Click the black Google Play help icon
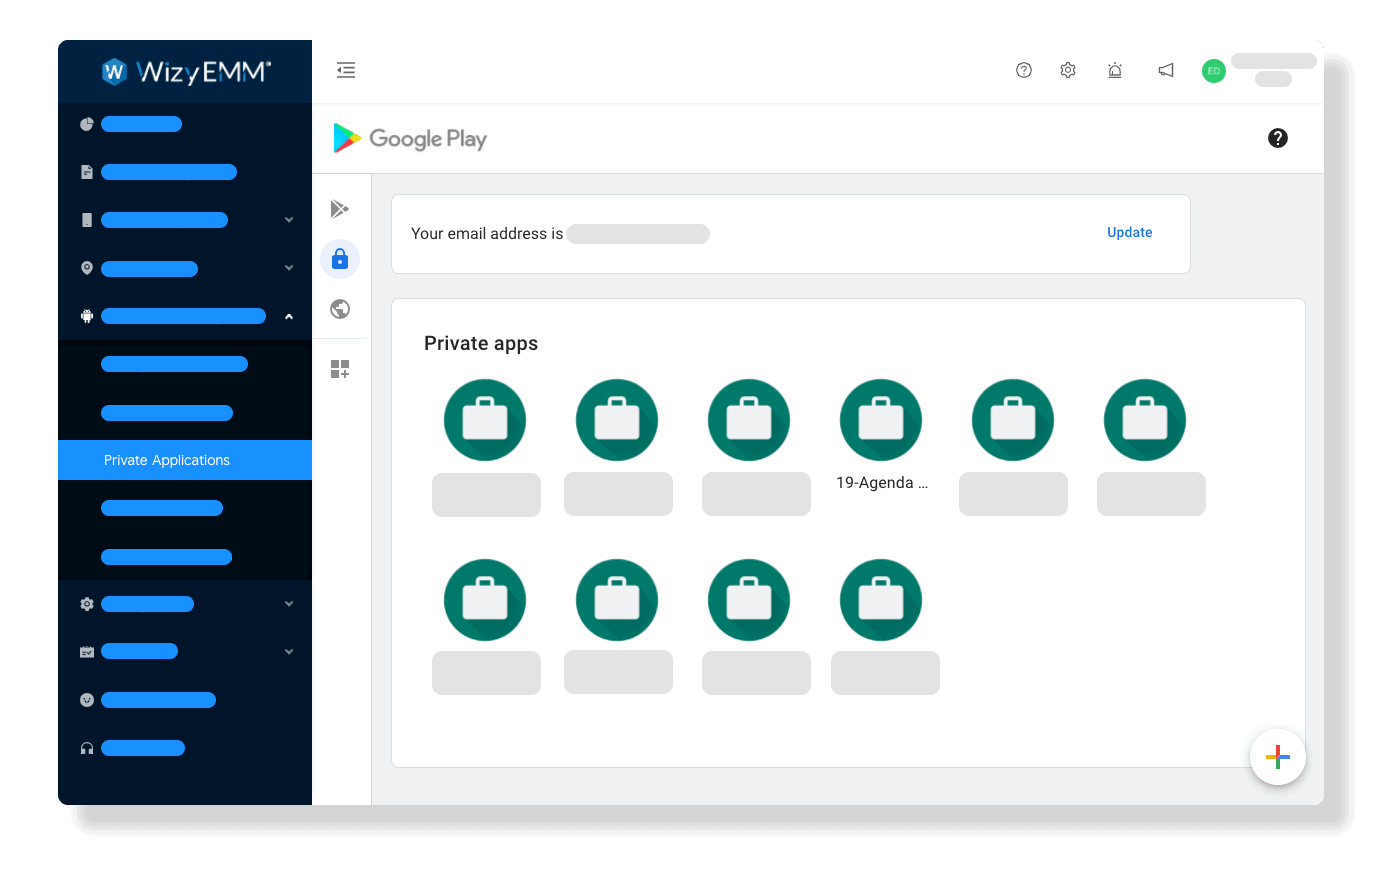1382x885 pixels. [x=1278, y=138]
